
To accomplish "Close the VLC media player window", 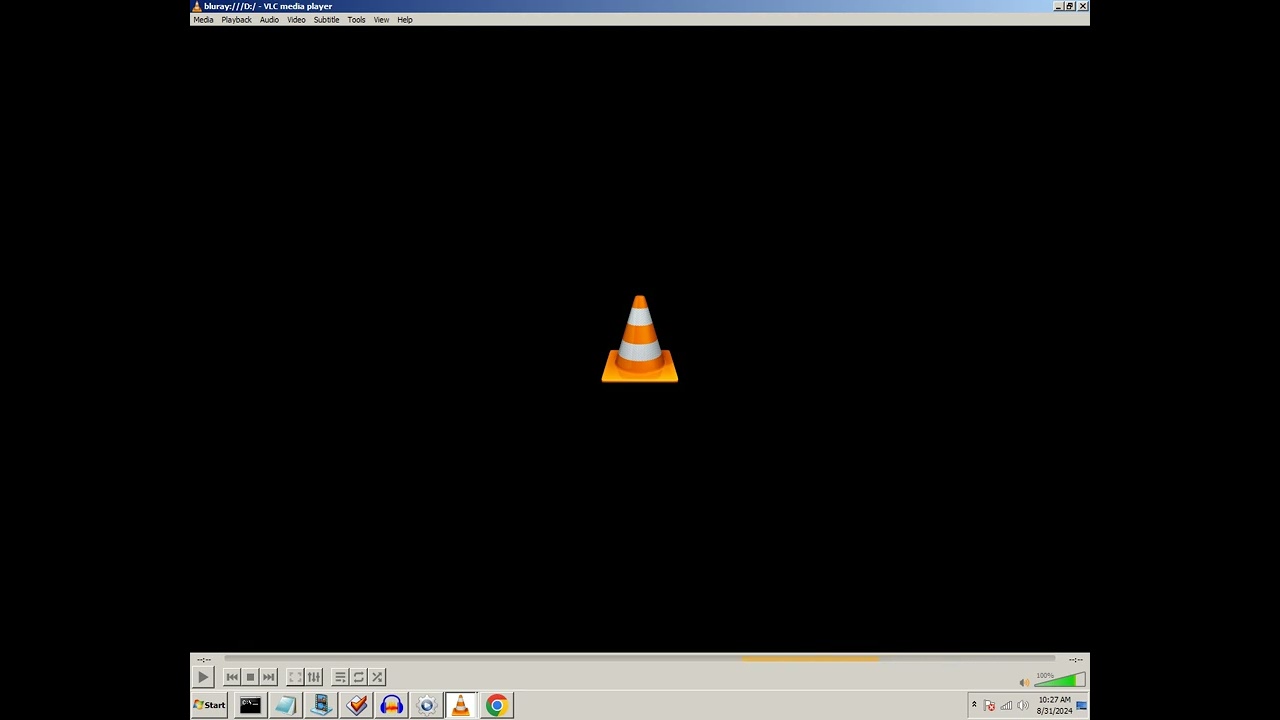I will coord(1082,6).
